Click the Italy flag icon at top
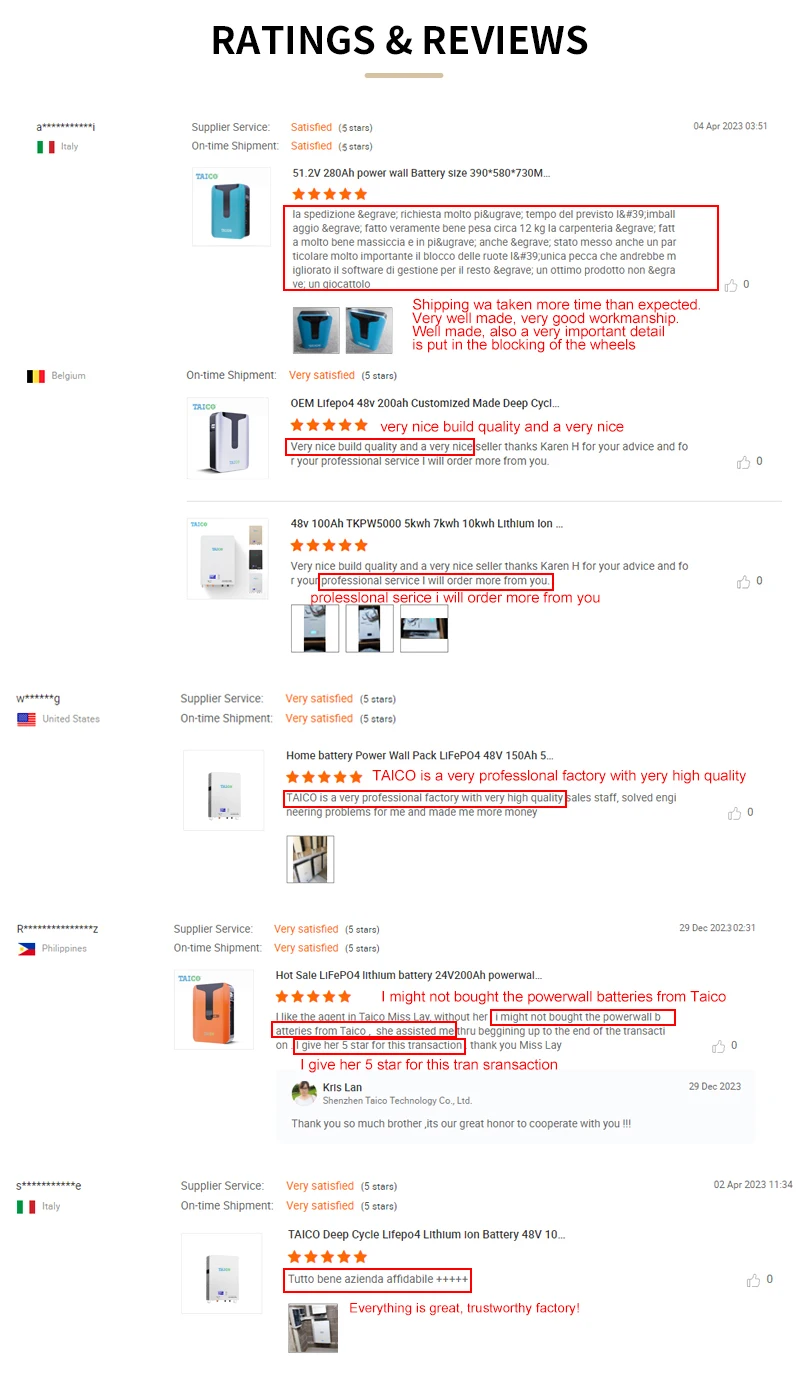 46,147
